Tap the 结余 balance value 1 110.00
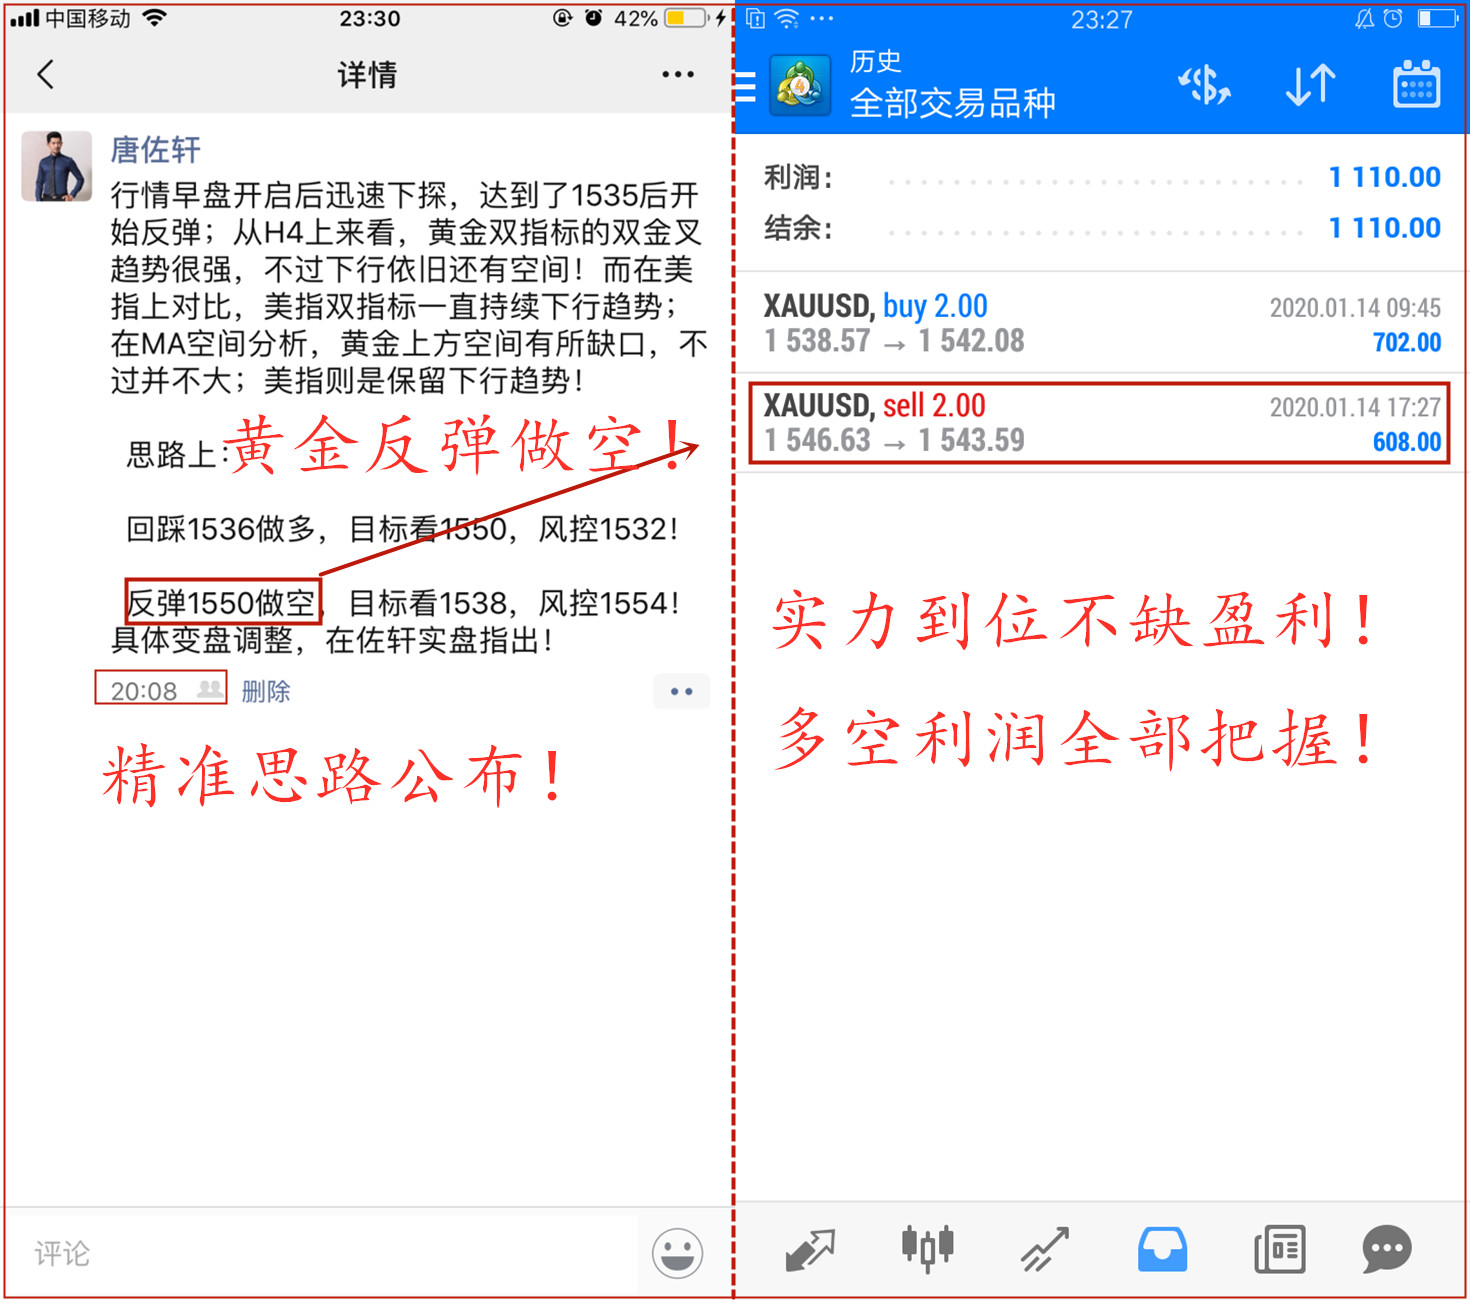The width and height of the screenshot is (1470, 1300). (1385, 228)
